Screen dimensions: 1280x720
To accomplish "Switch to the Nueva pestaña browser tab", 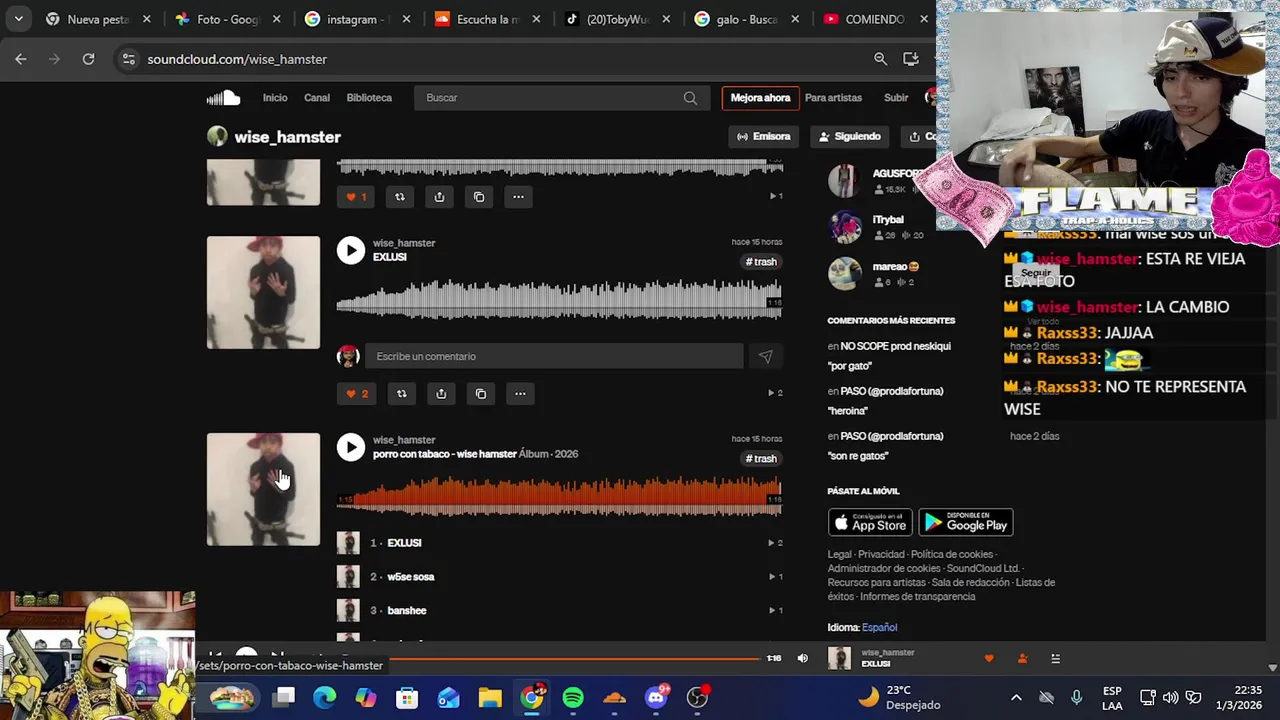I will click(x=97, y=19).
